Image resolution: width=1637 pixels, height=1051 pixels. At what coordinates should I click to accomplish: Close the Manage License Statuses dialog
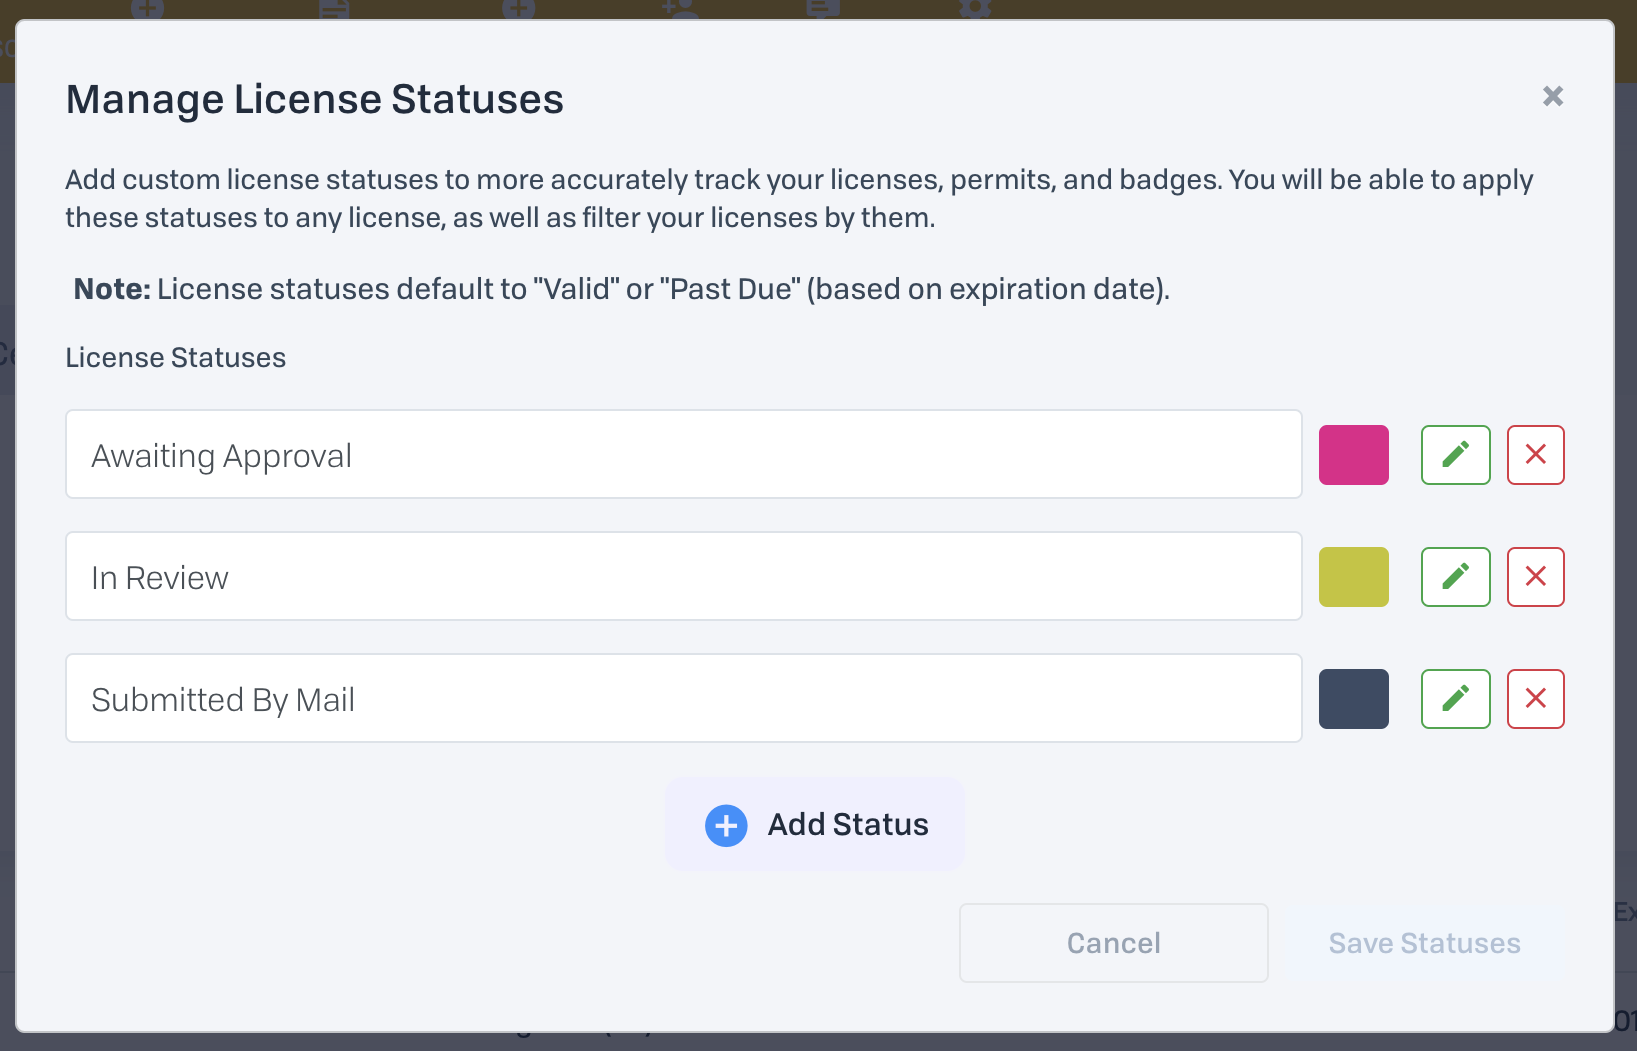tap(1552, 96)
